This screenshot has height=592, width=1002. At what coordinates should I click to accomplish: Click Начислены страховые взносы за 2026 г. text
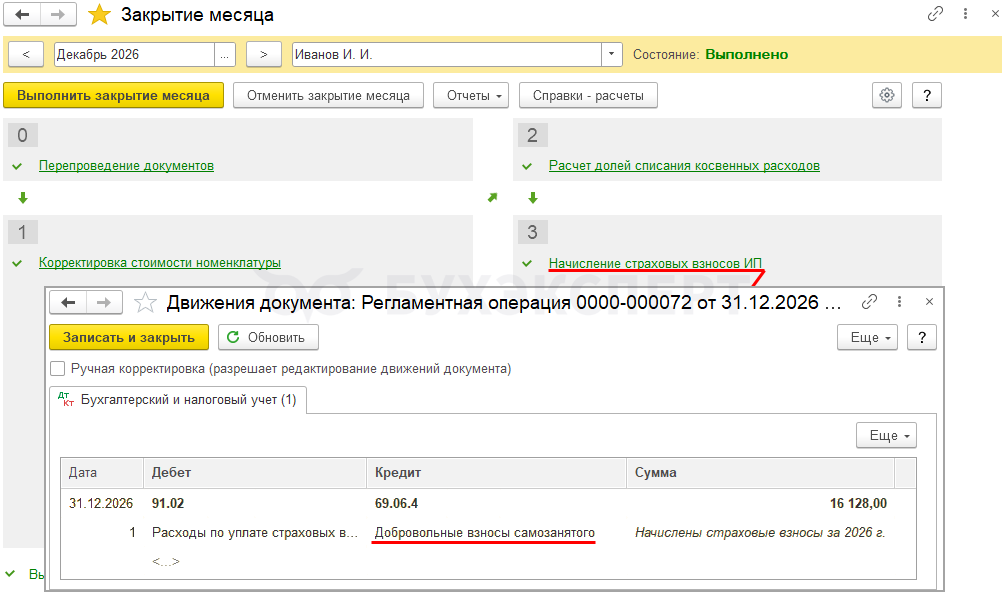[x=760, y=533]
